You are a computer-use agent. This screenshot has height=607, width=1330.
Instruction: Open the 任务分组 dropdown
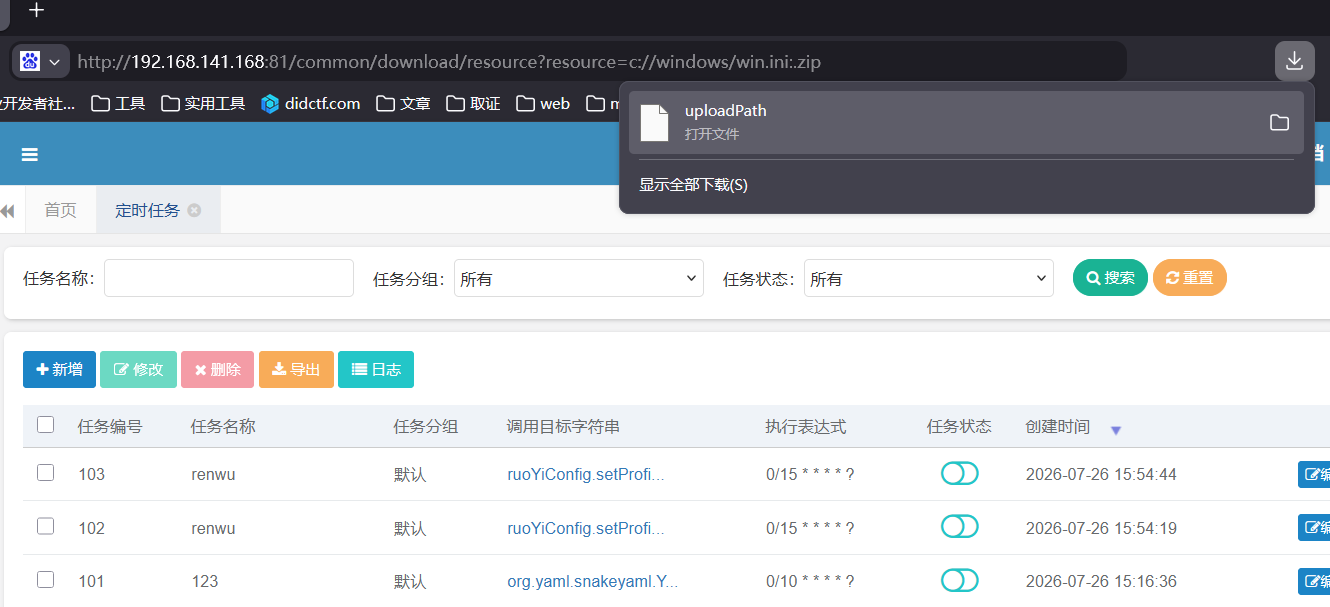click(x=579, y=278)
